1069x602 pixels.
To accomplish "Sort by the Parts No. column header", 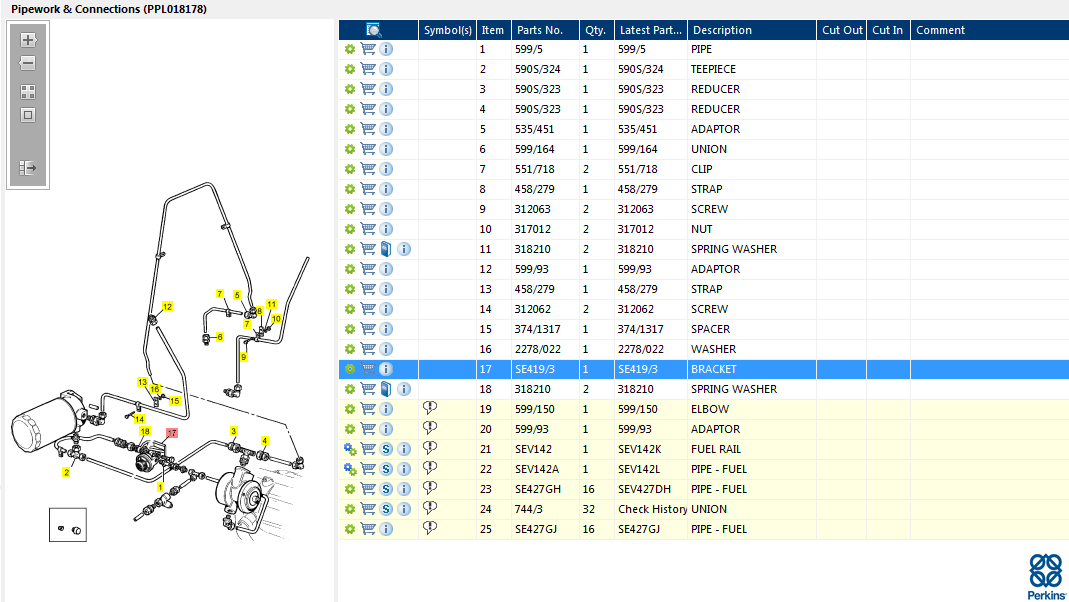I will pyautogui.click(x=540, y=30).
